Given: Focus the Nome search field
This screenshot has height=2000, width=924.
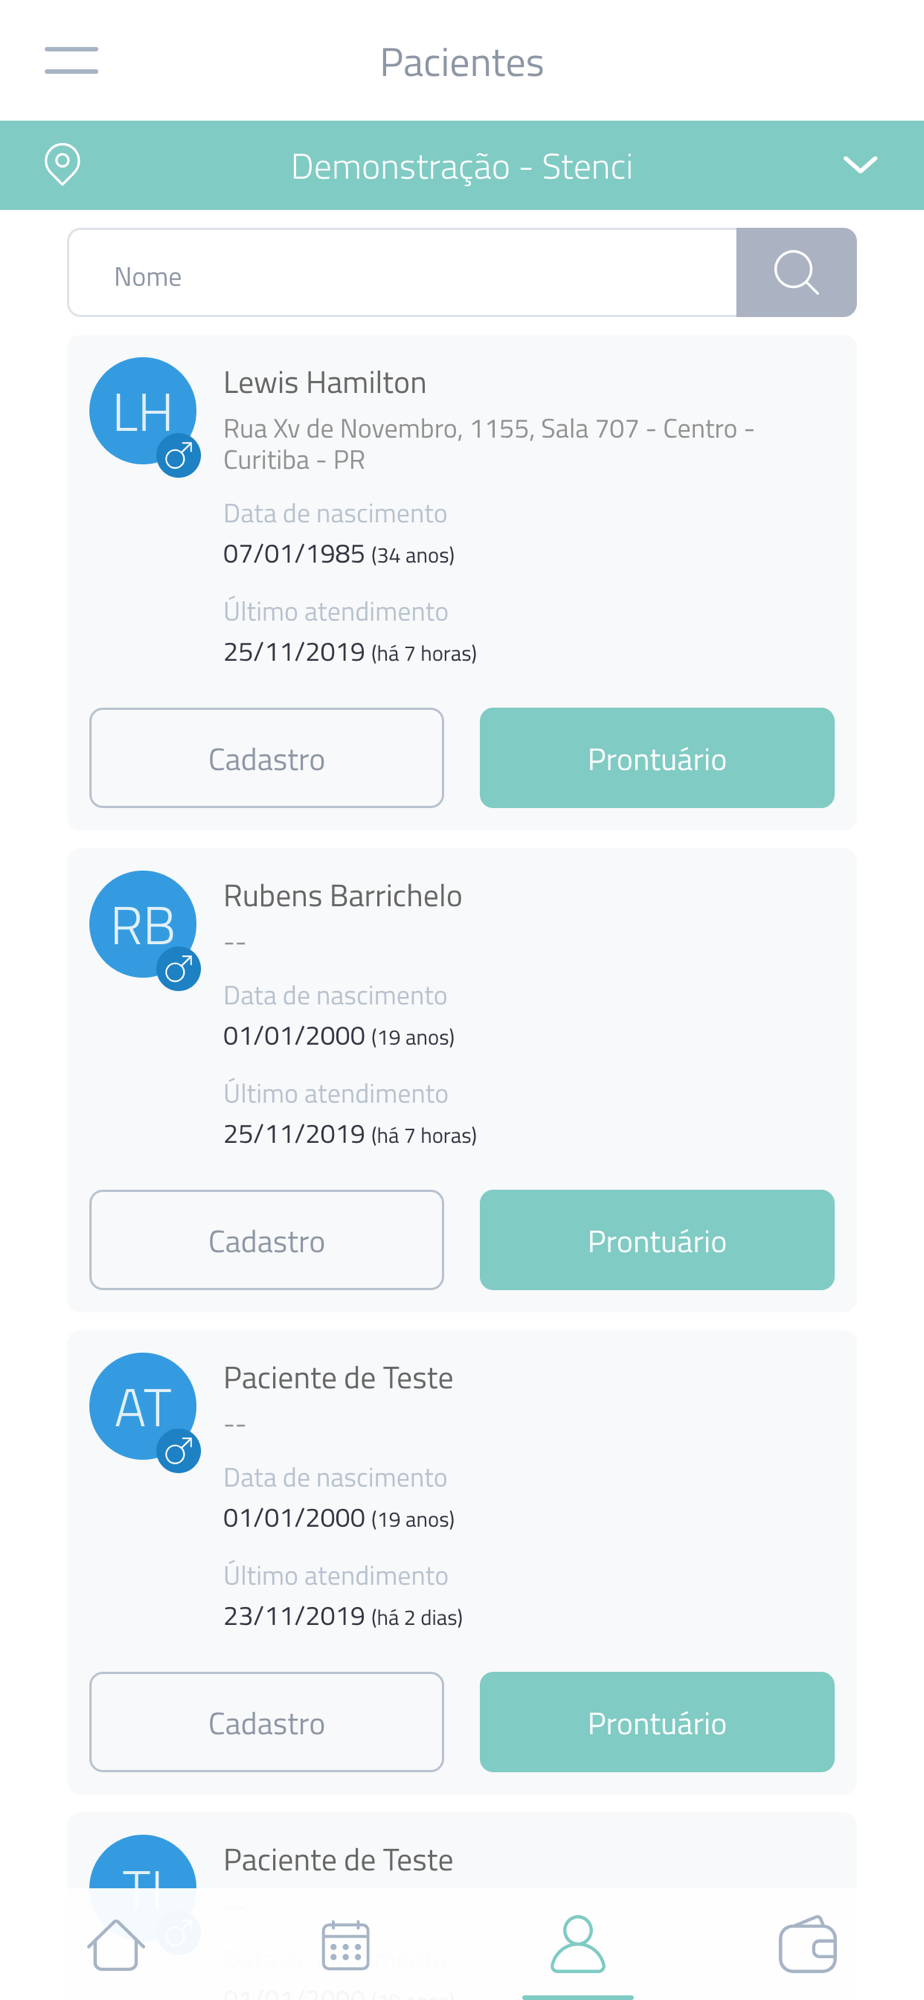Looking at the screenshot, I should pyautogui.click(x=402, y=273).
